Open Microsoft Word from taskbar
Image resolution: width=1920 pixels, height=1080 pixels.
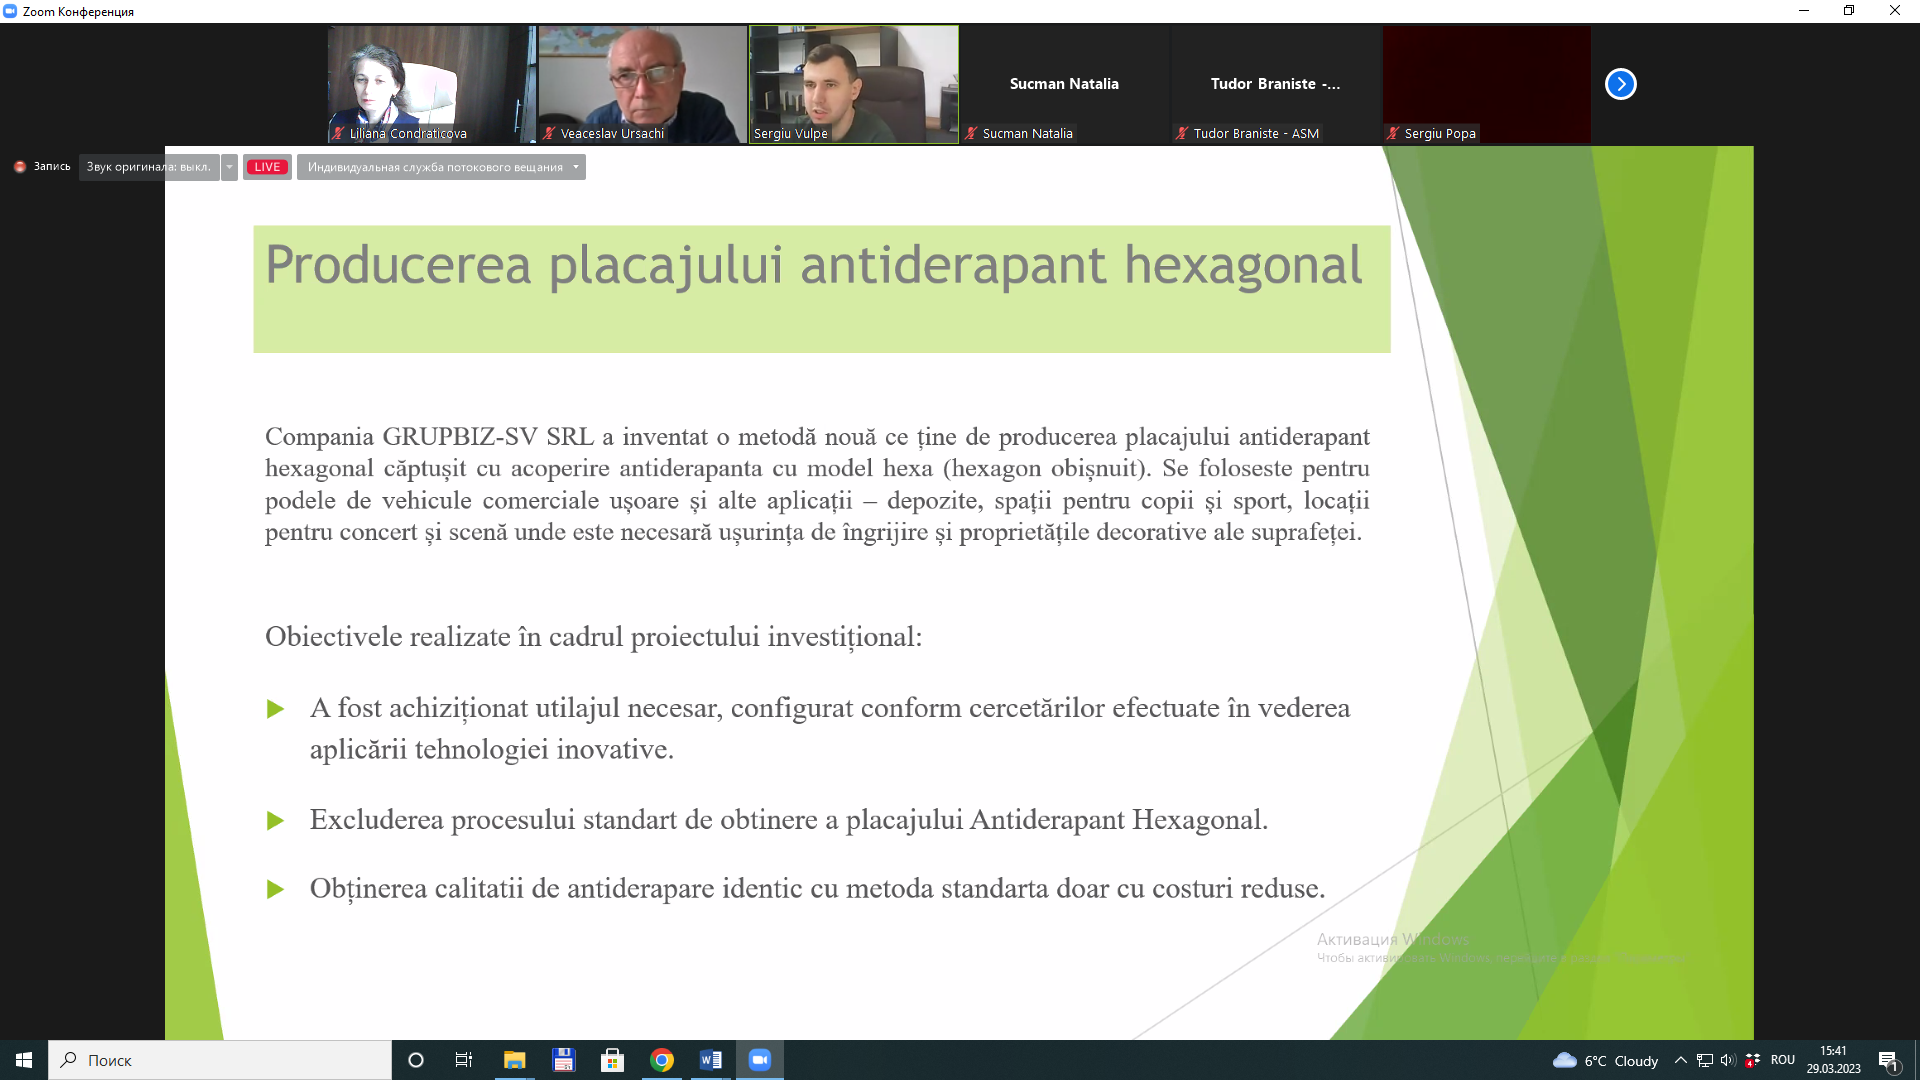711,1060
